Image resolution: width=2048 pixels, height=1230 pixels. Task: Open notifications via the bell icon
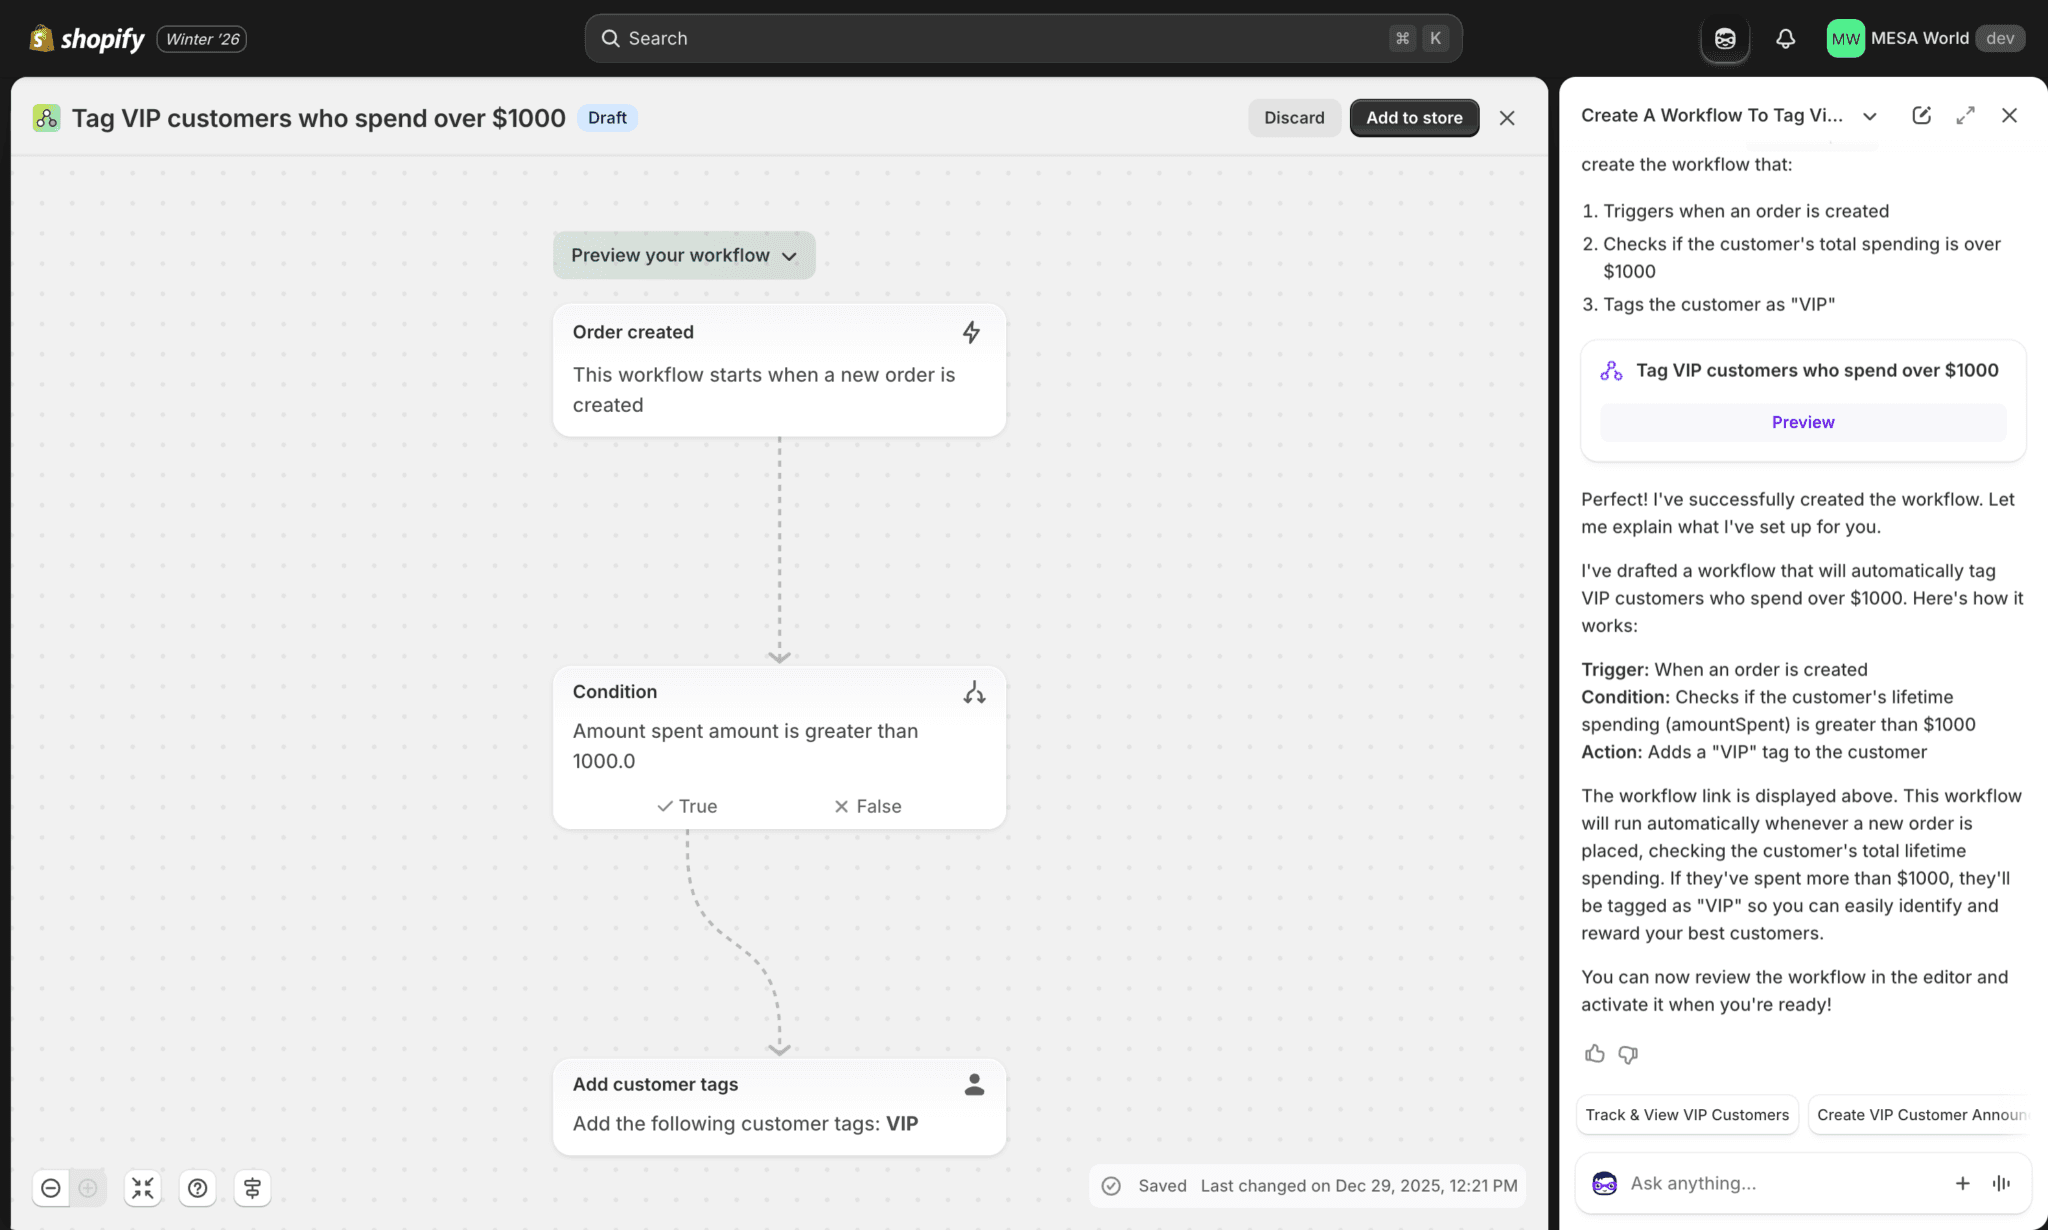pyautogui.click(x=1786, y=38)
